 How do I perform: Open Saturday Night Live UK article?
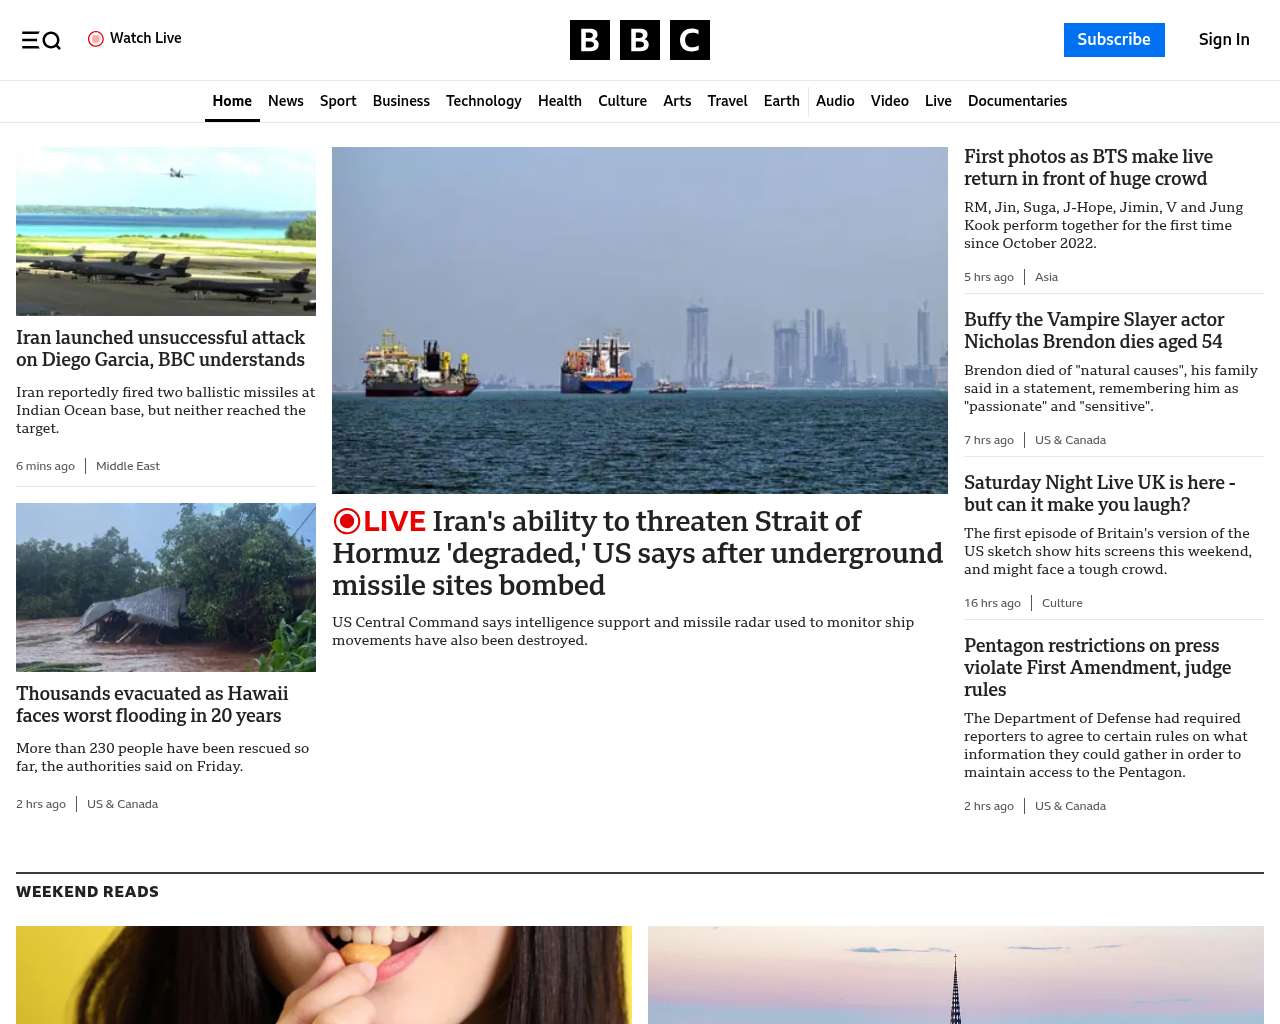1099,494
